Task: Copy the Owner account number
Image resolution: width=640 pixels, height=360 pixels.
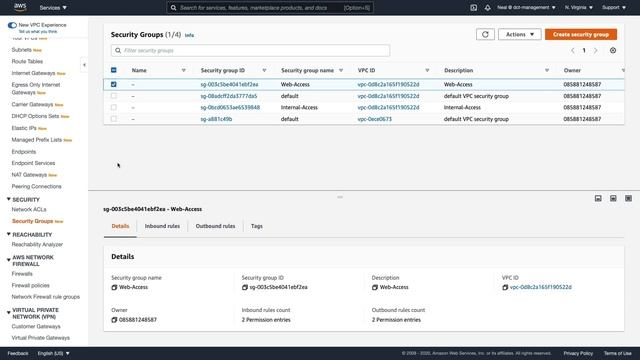Action: [x=114, y=320]
